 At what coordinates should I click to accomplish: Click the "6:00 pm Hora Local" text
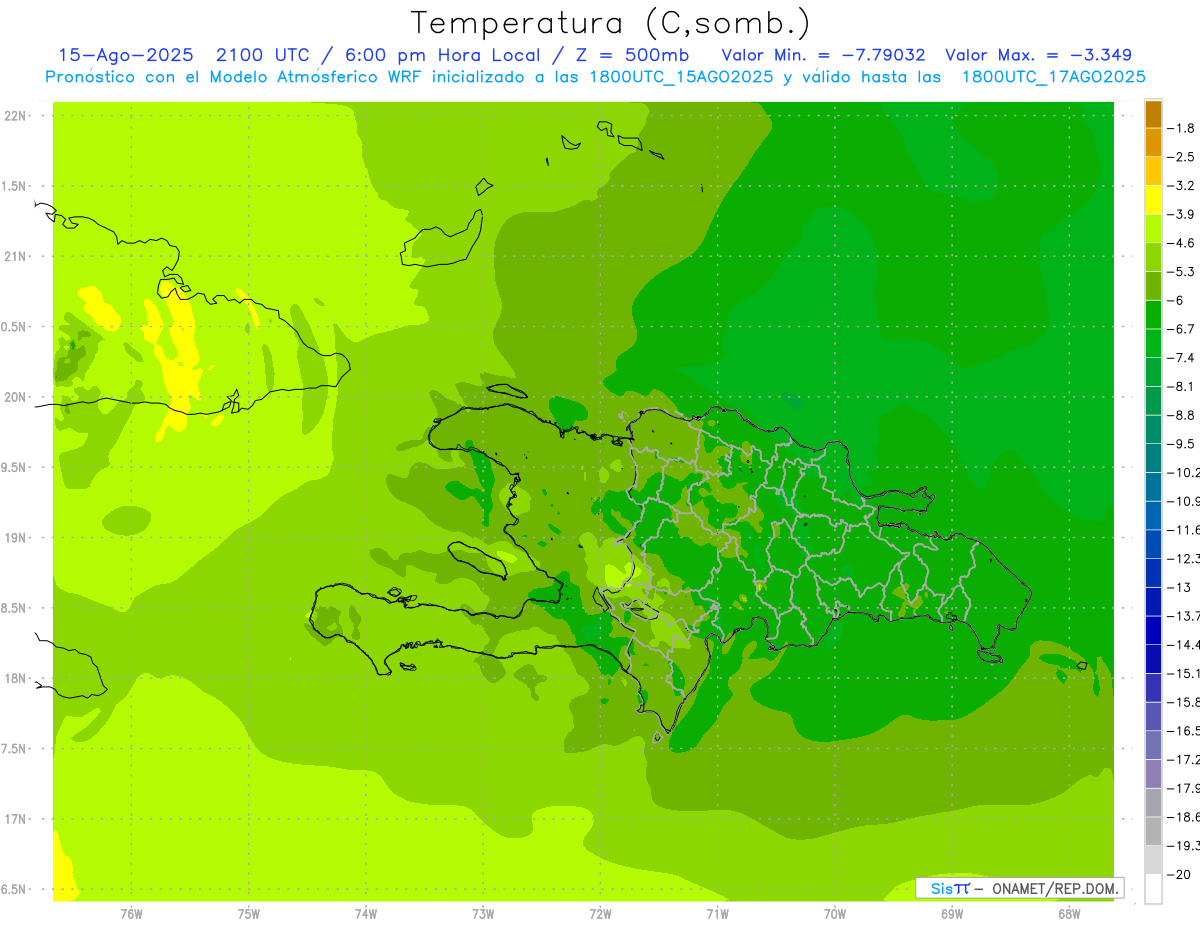[x=443, y=55]
